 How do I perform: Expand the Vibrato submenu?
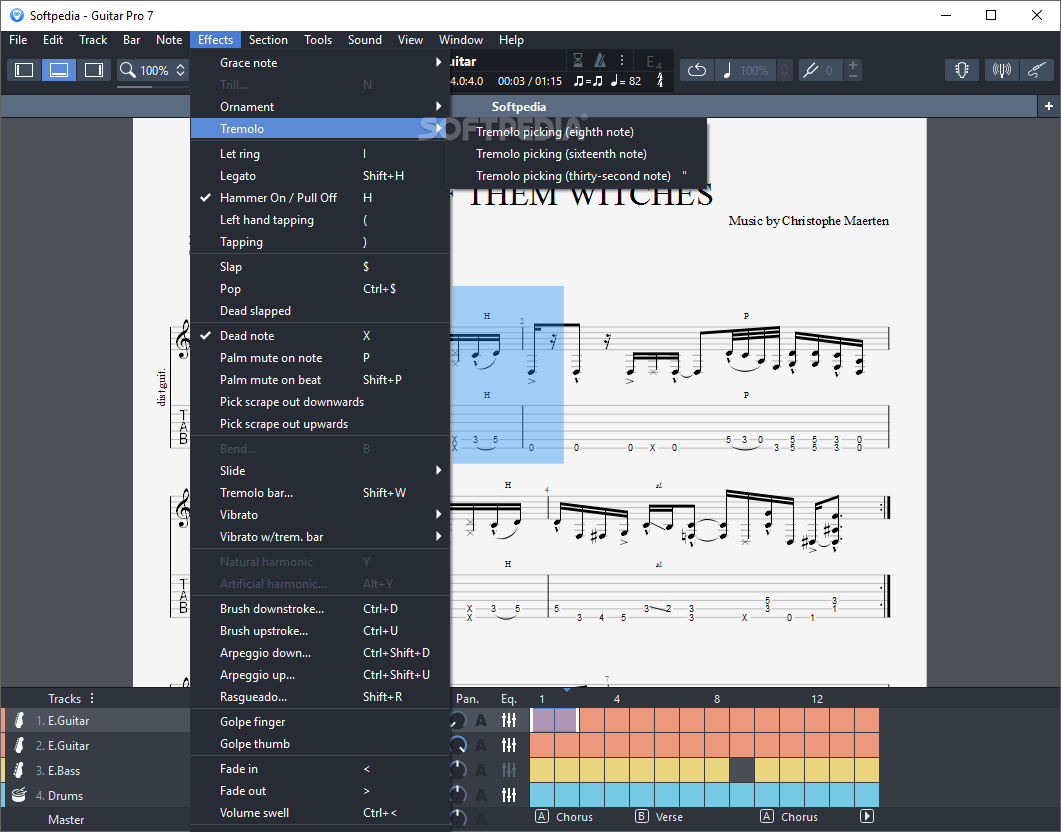click(320, 515)
